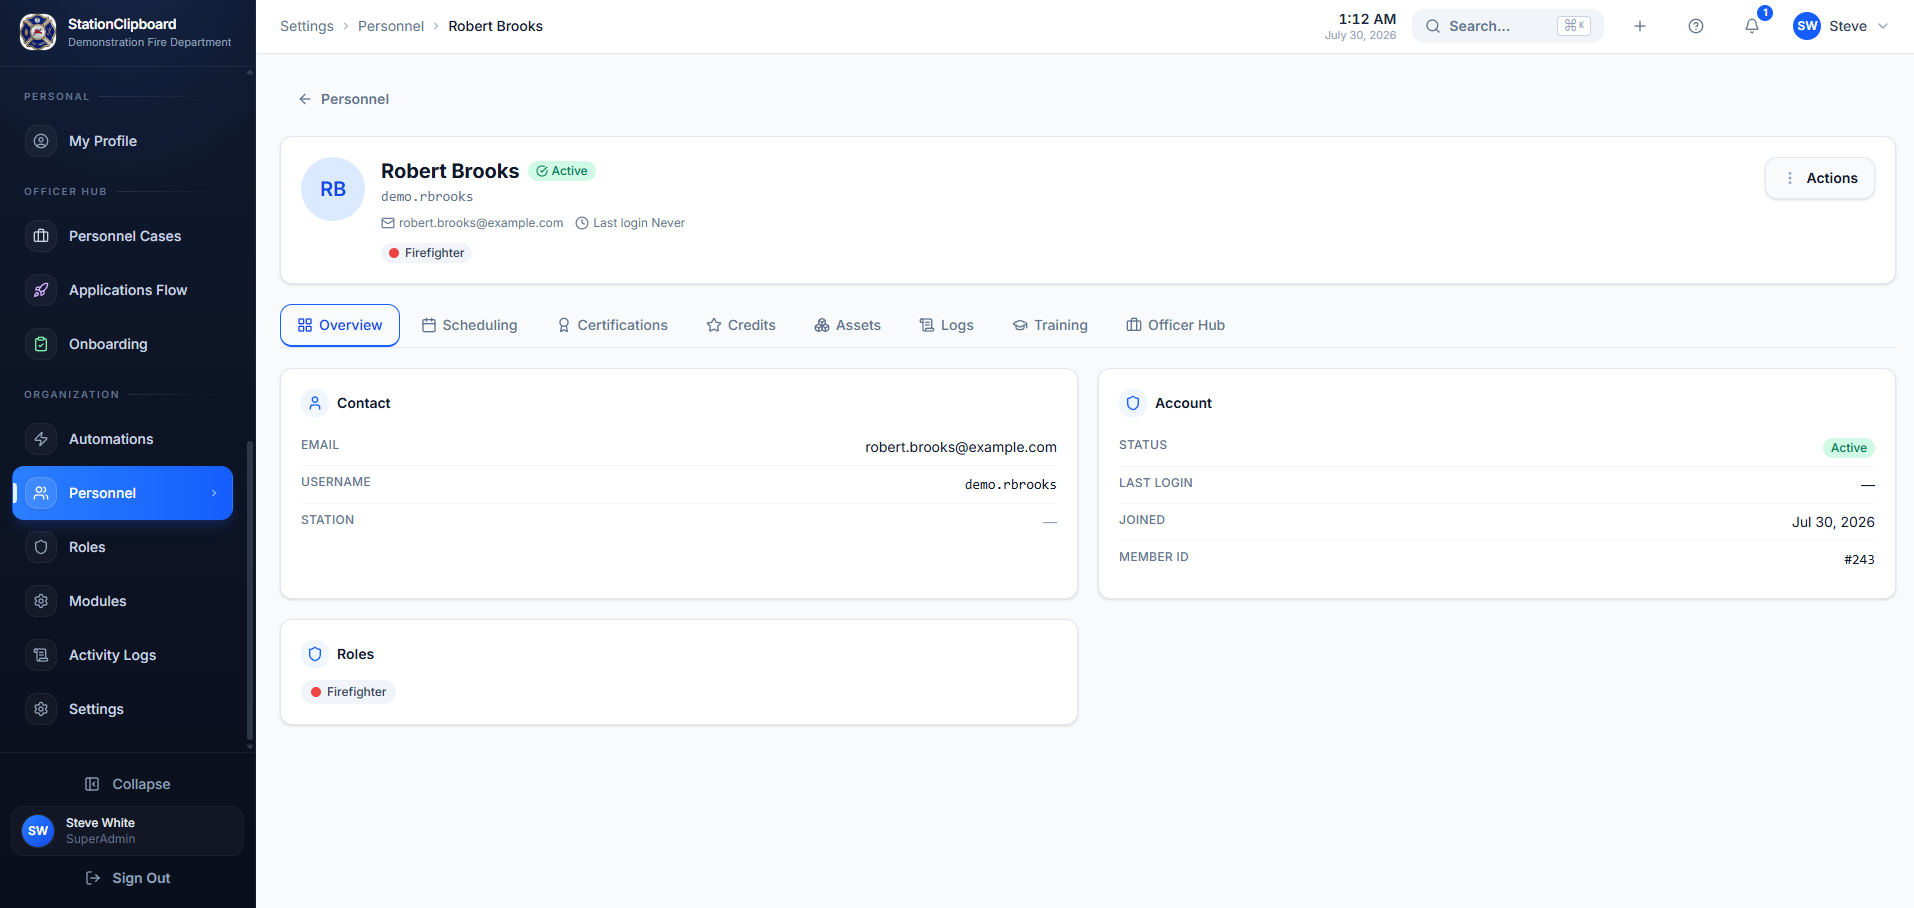Click the Robert Brooks breadcrumb text

coord(495,26)
